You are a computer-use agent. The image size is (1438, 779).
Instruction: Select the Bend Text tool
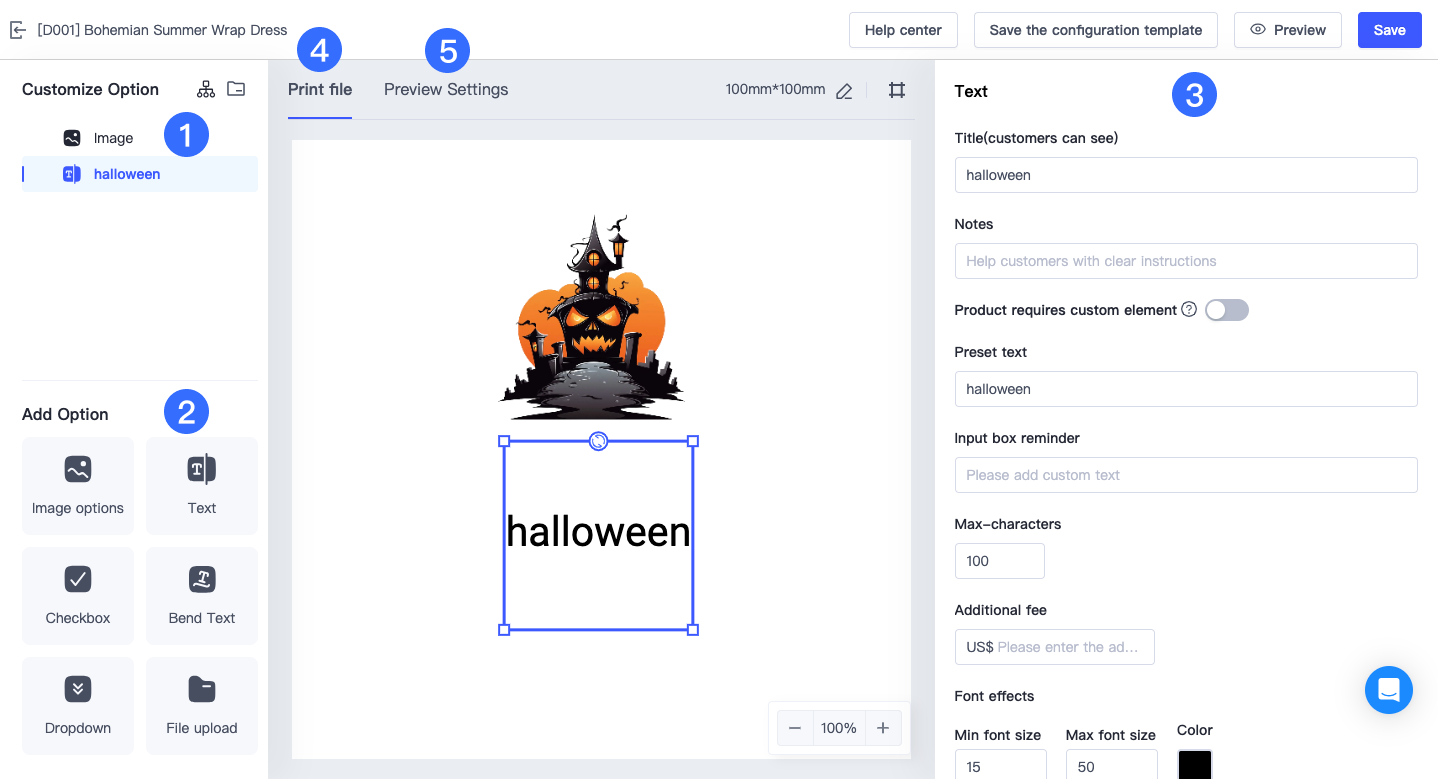[x=201, y=596]
